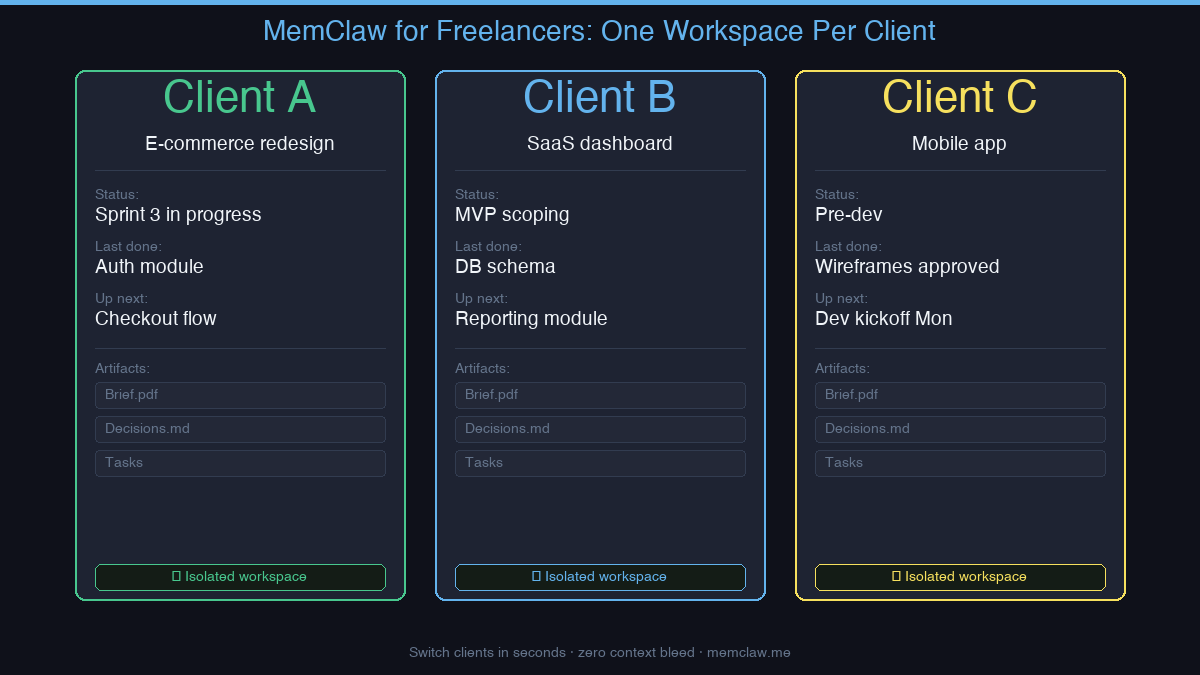Open Tasks under Client C artifacts
This screenshot has height=675, width=1200.
(x=960, y=463)
